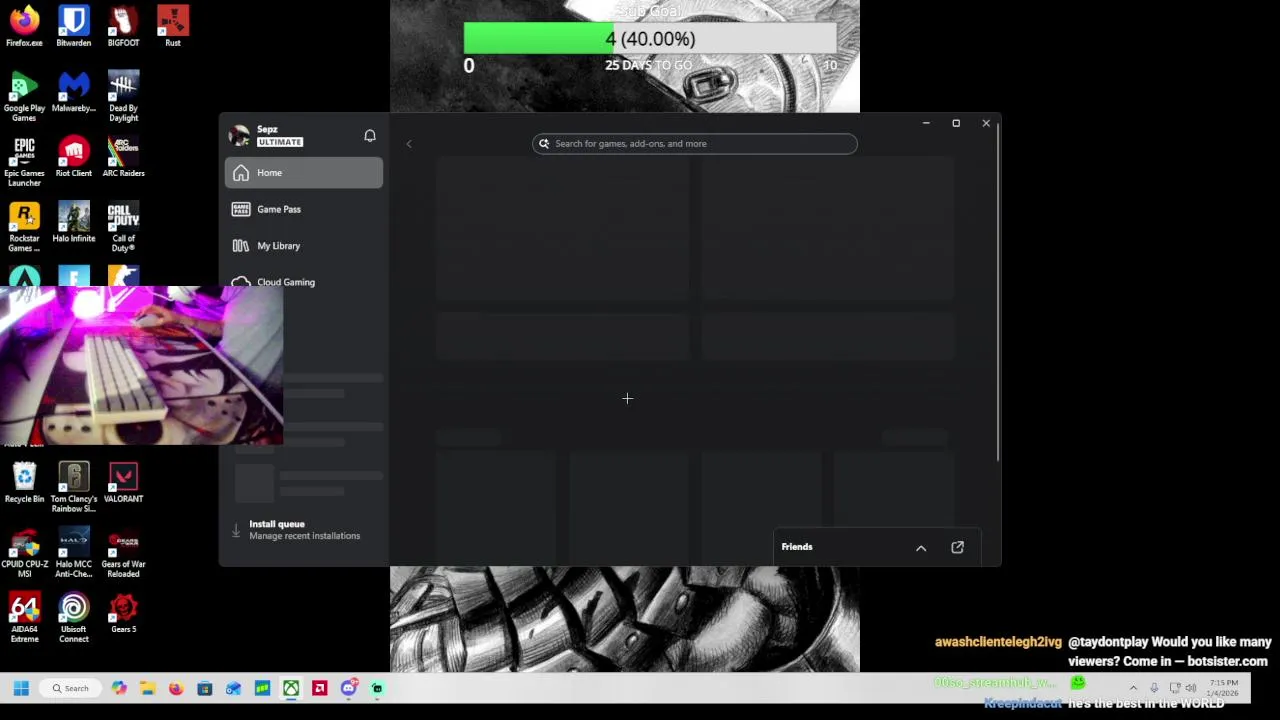Click the Bitwarden desktop icon
Viewport: 1280px width, 720px height.
click(73, 26)
